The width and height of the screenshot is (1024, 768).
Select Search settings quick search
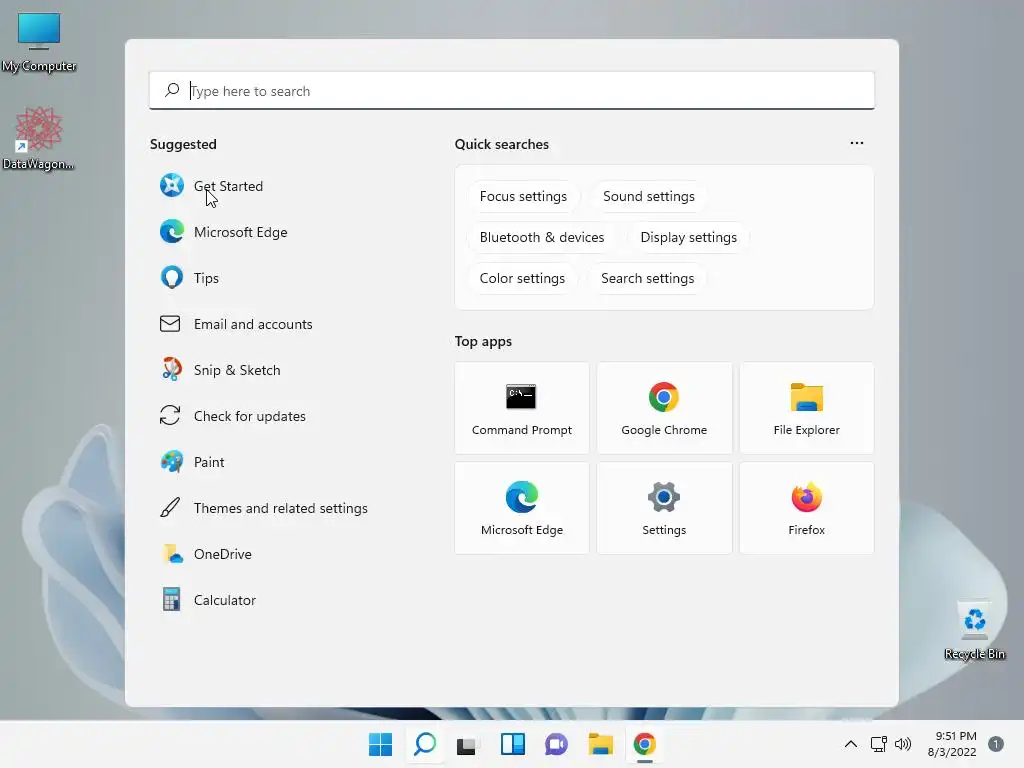pyautogui.click(x=647, y=278)
